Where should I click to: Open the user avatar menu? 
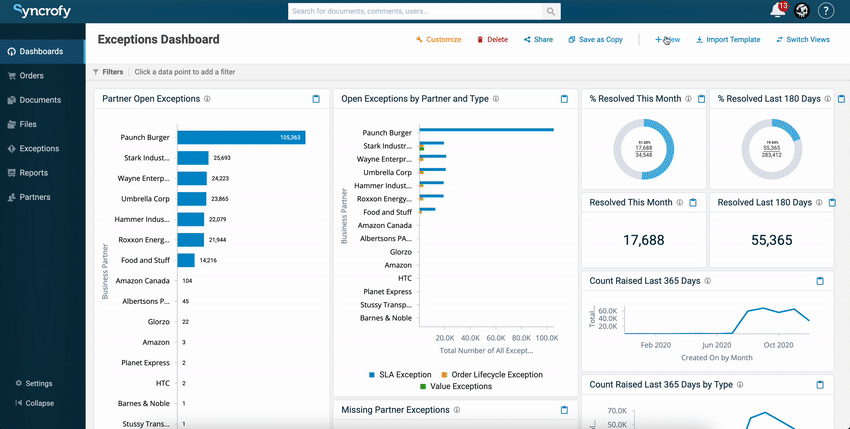[802, 10]
